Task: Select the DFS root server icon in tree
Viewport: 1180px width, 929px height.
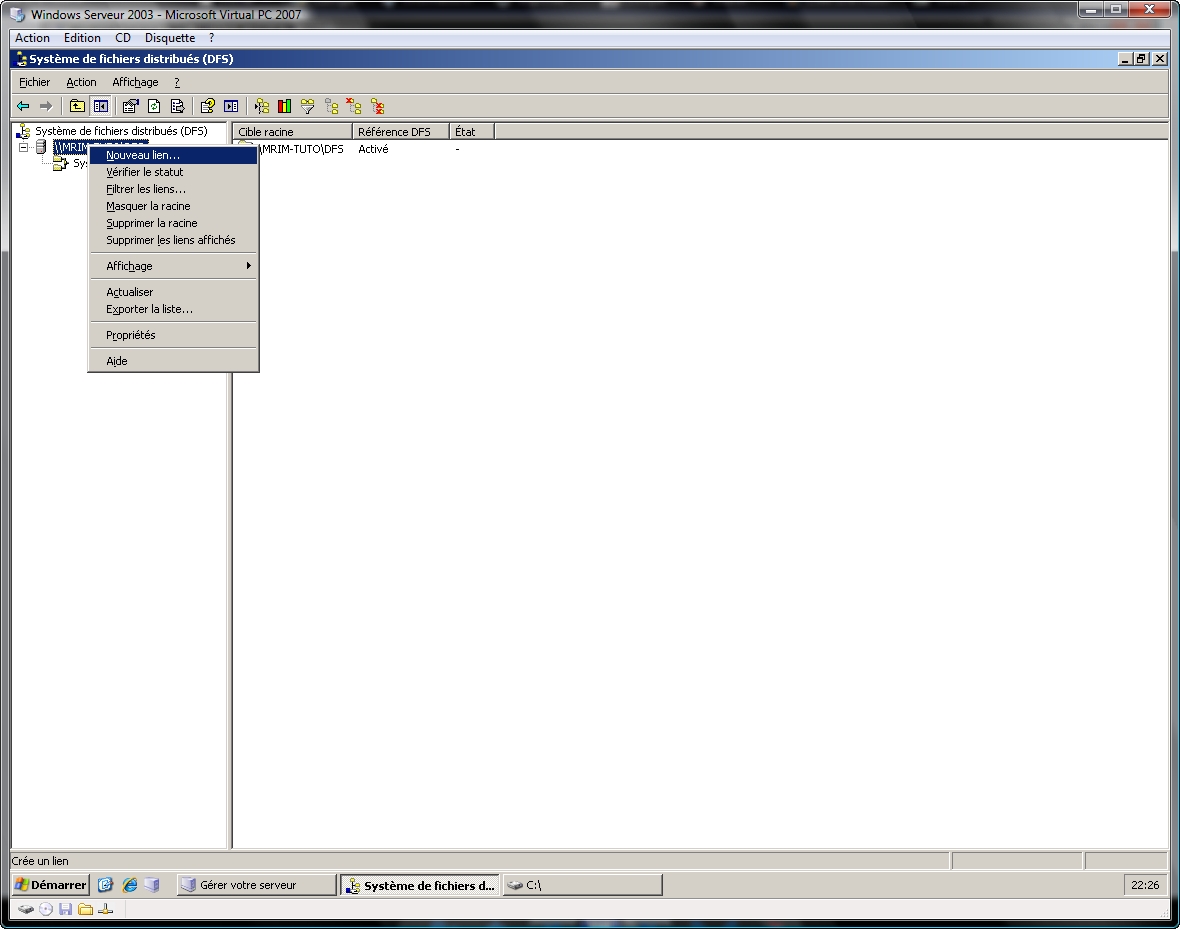Action: 41,148
